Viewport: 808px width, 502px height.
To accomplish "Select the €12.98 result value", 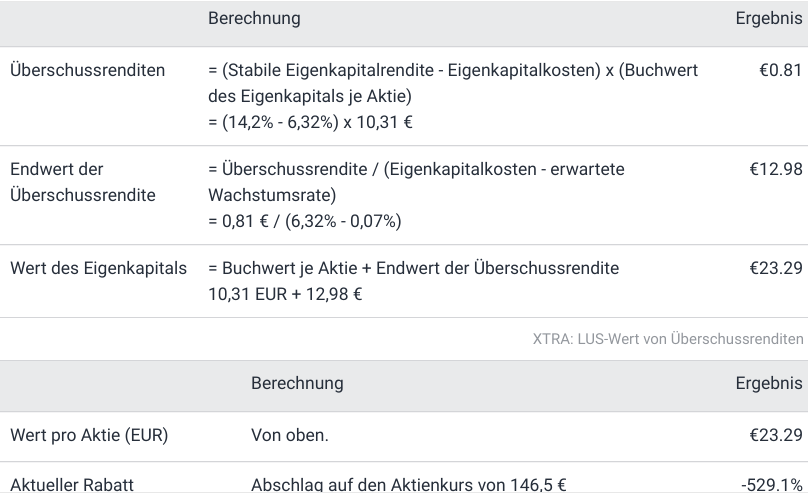I will (776, 170).
